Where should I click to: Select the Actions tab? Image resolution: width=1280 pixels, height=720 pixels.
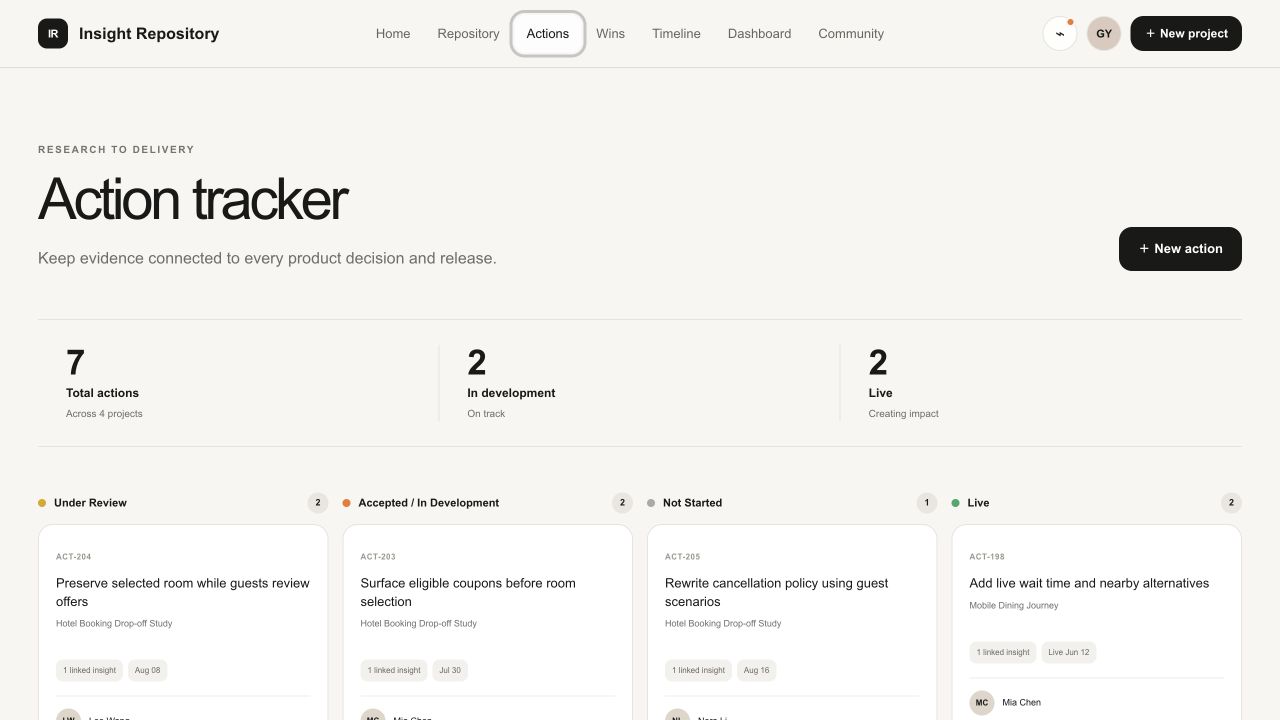pos(548,33)
